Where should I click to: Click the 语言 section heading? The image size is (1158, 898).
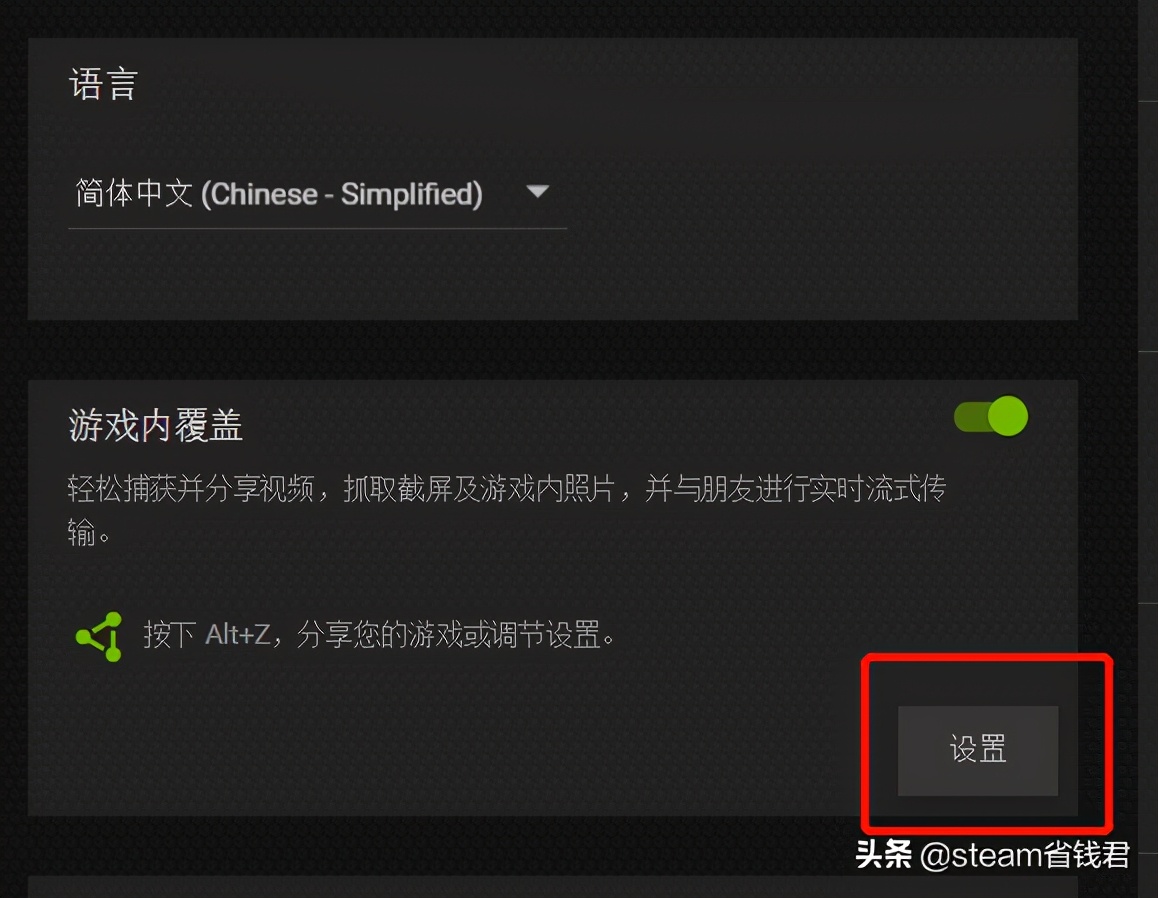104,83
